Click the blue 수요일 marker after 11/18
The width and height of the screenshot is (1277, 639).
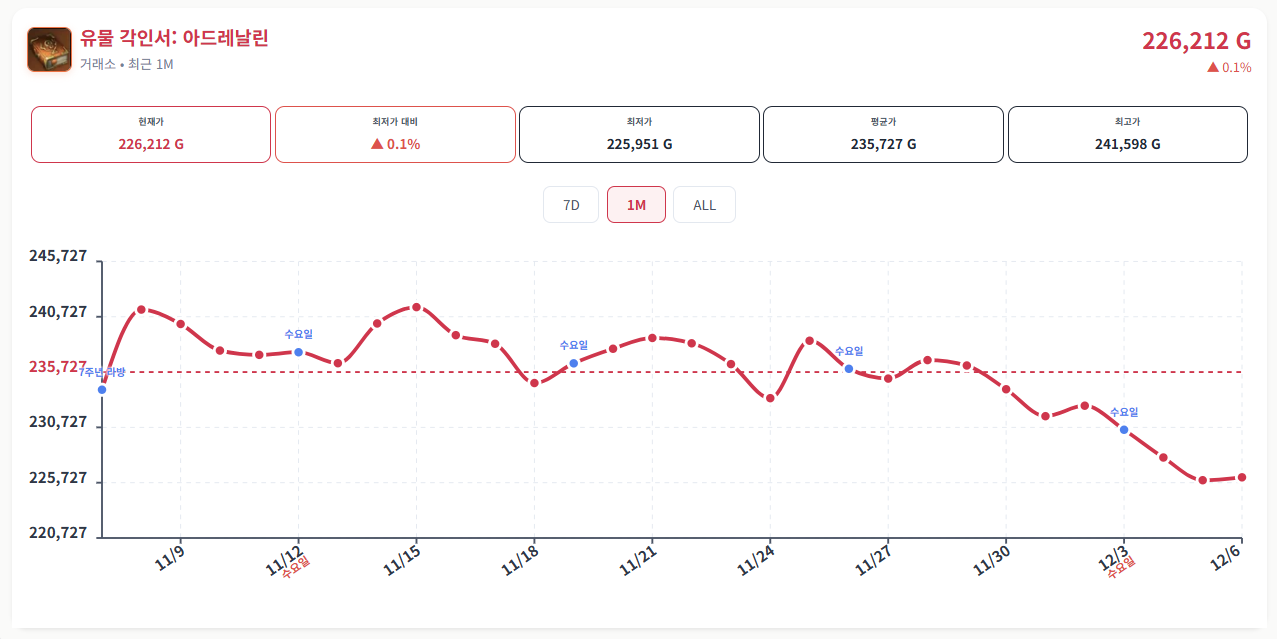[x=573, y=363]
